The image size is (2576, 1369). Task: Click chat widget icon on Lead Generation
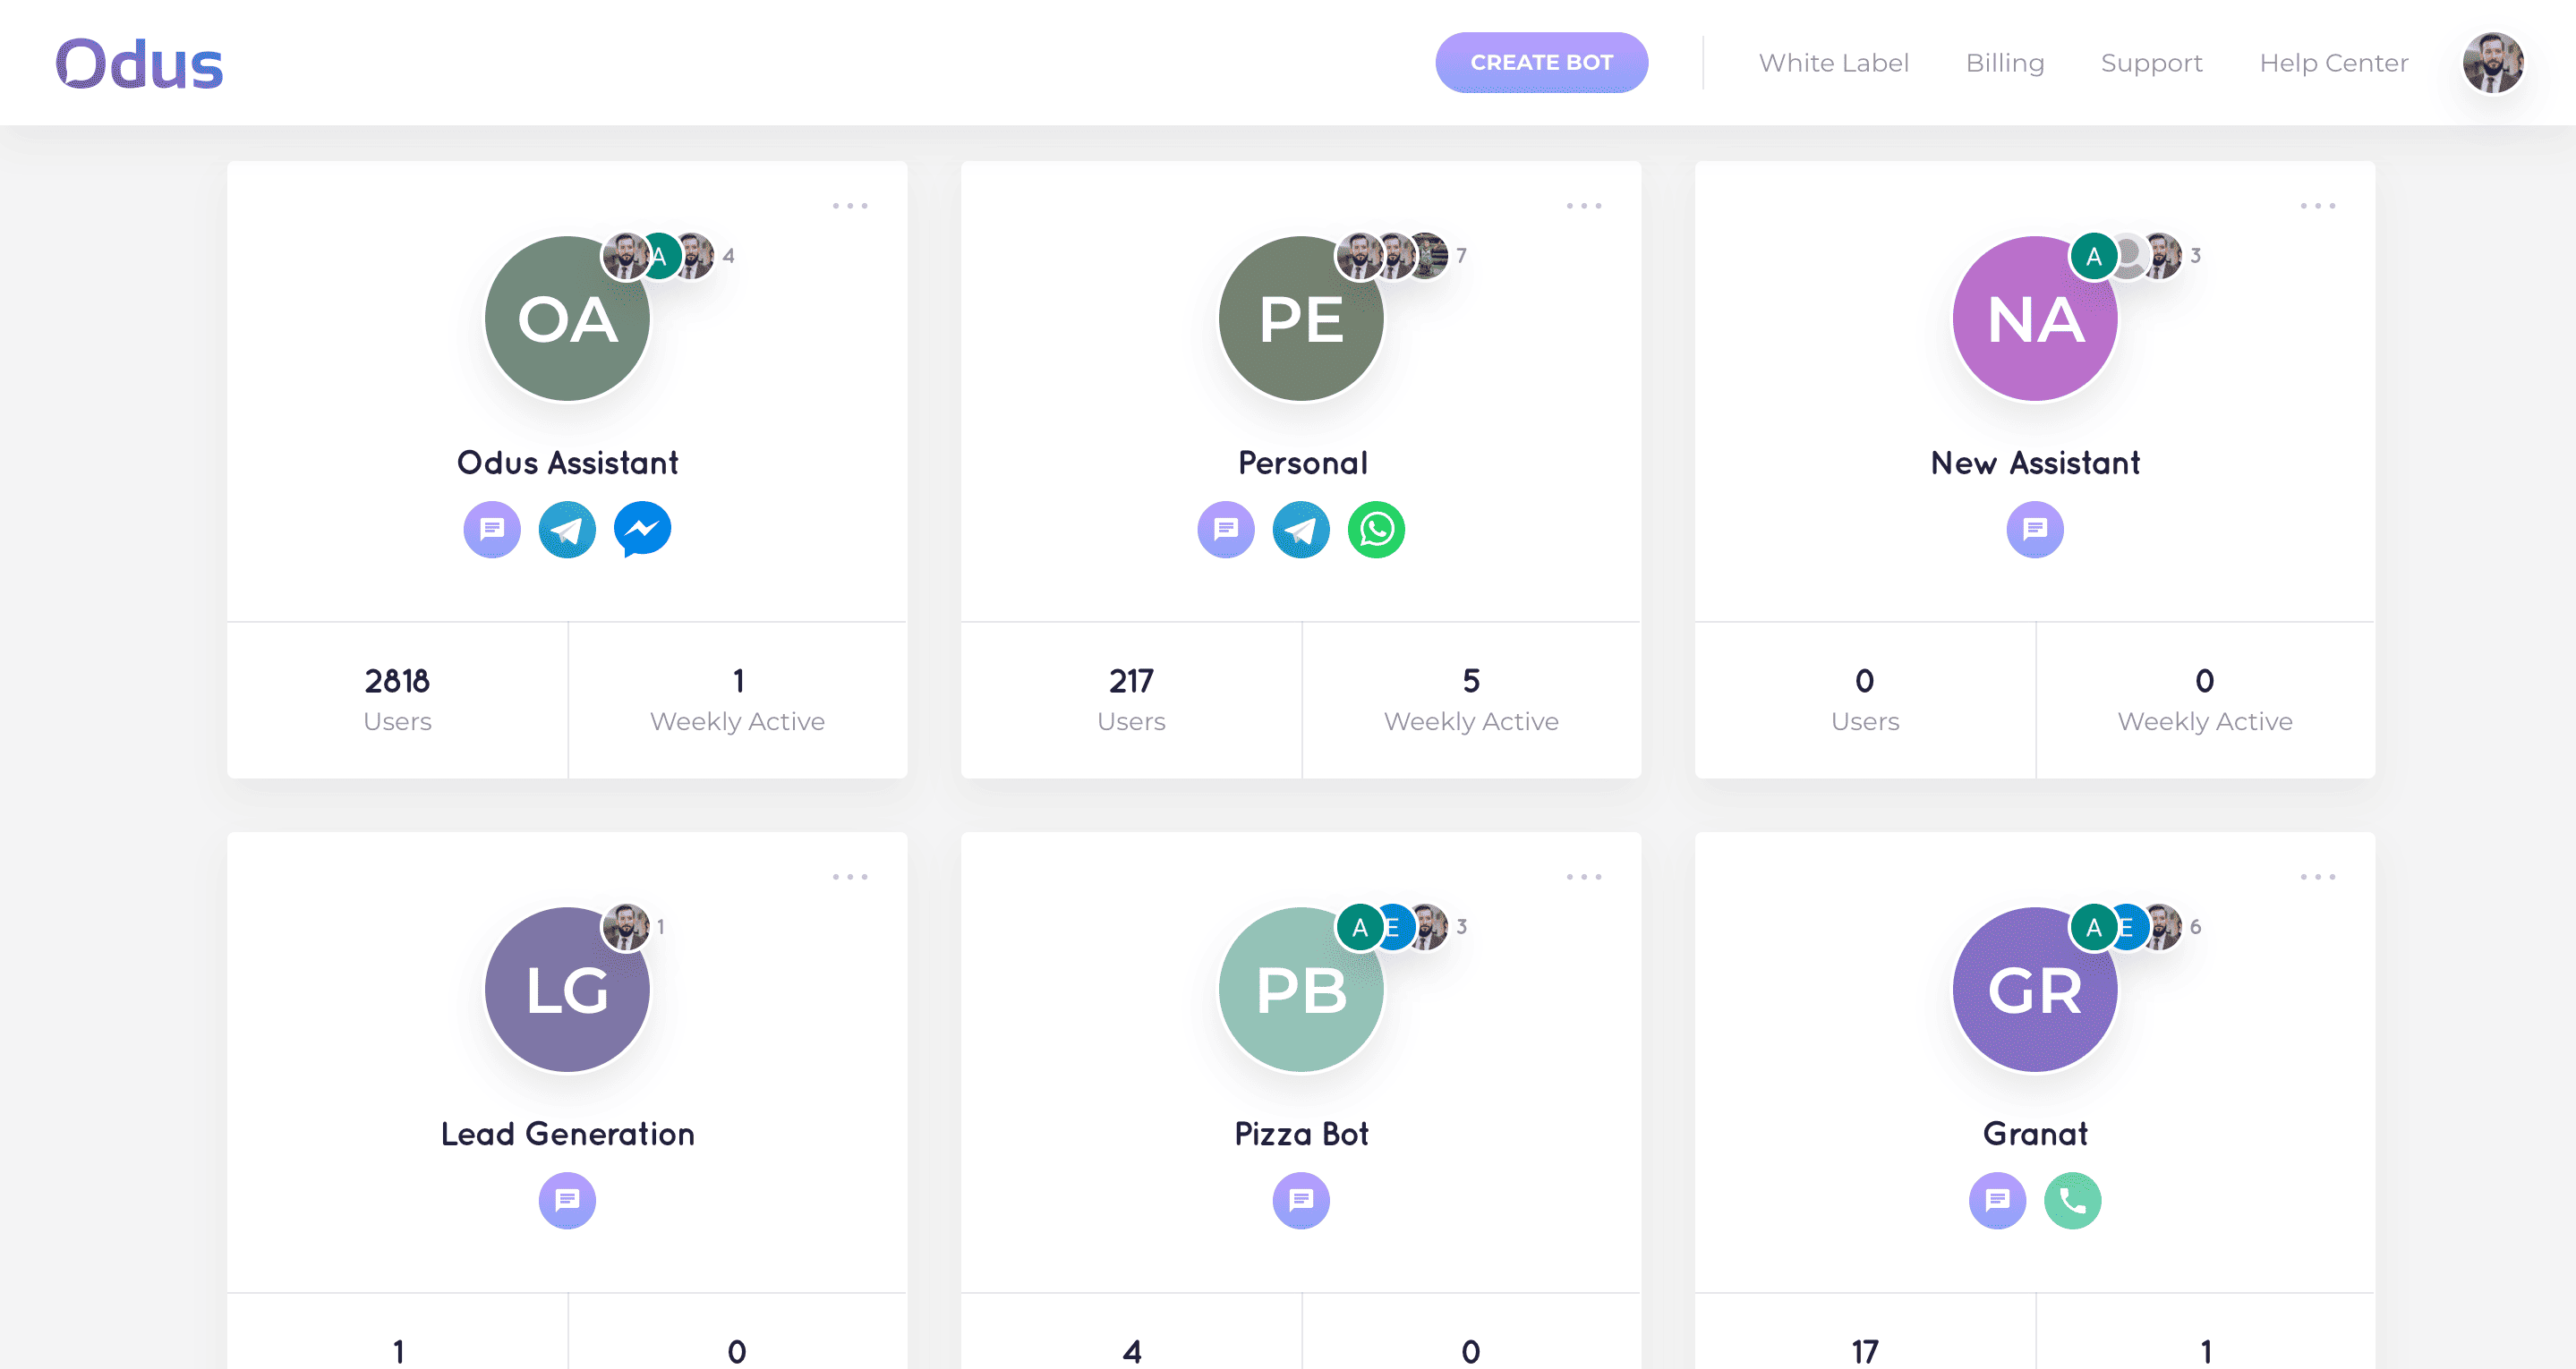(x=567, y=1200)
